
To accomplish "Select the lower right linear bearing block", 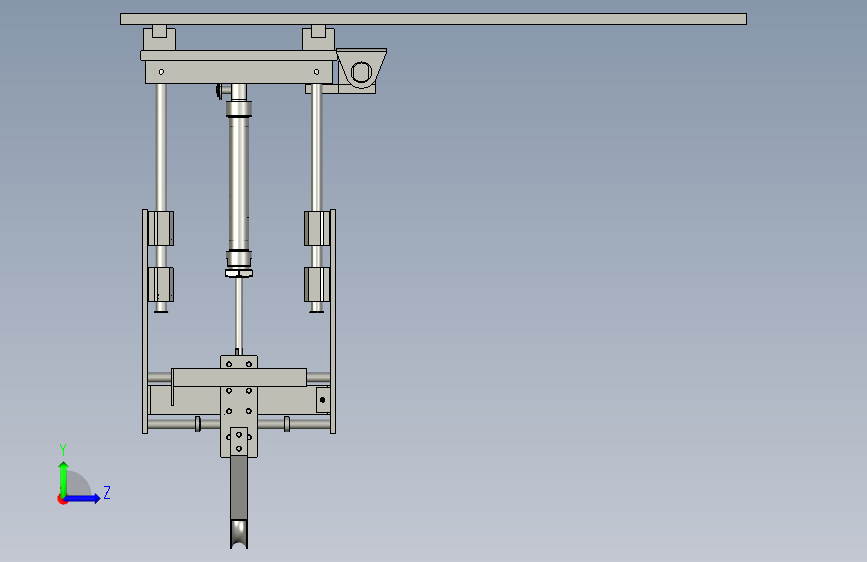I will (x=317, y=284).
